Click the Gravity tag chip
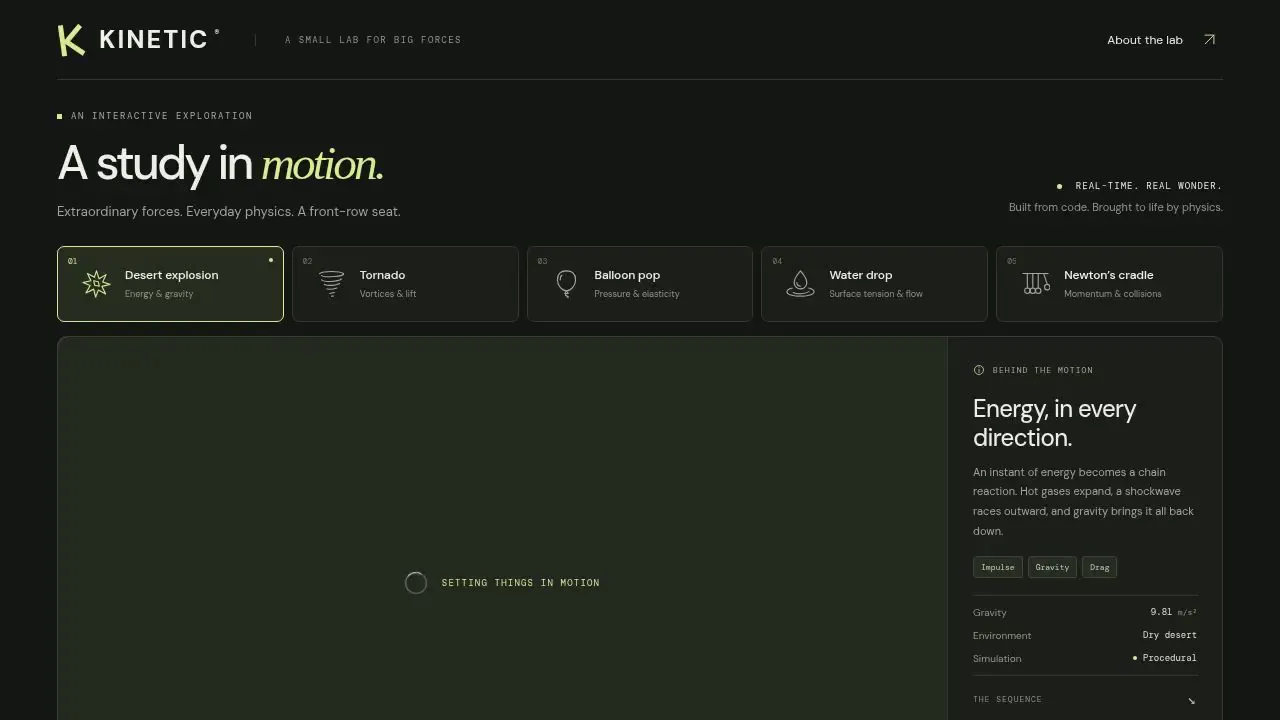1280x720 pixels. click(1052, 567)
